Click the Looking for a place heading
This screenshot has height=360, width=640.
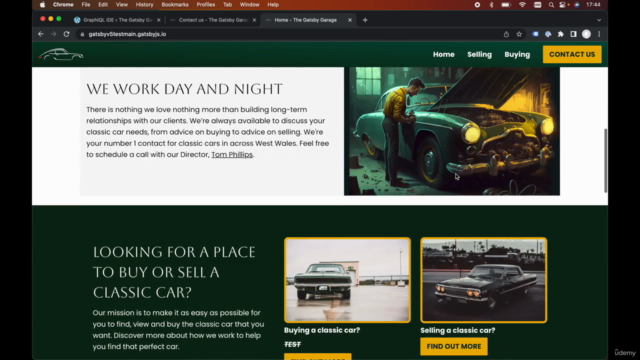174,272
